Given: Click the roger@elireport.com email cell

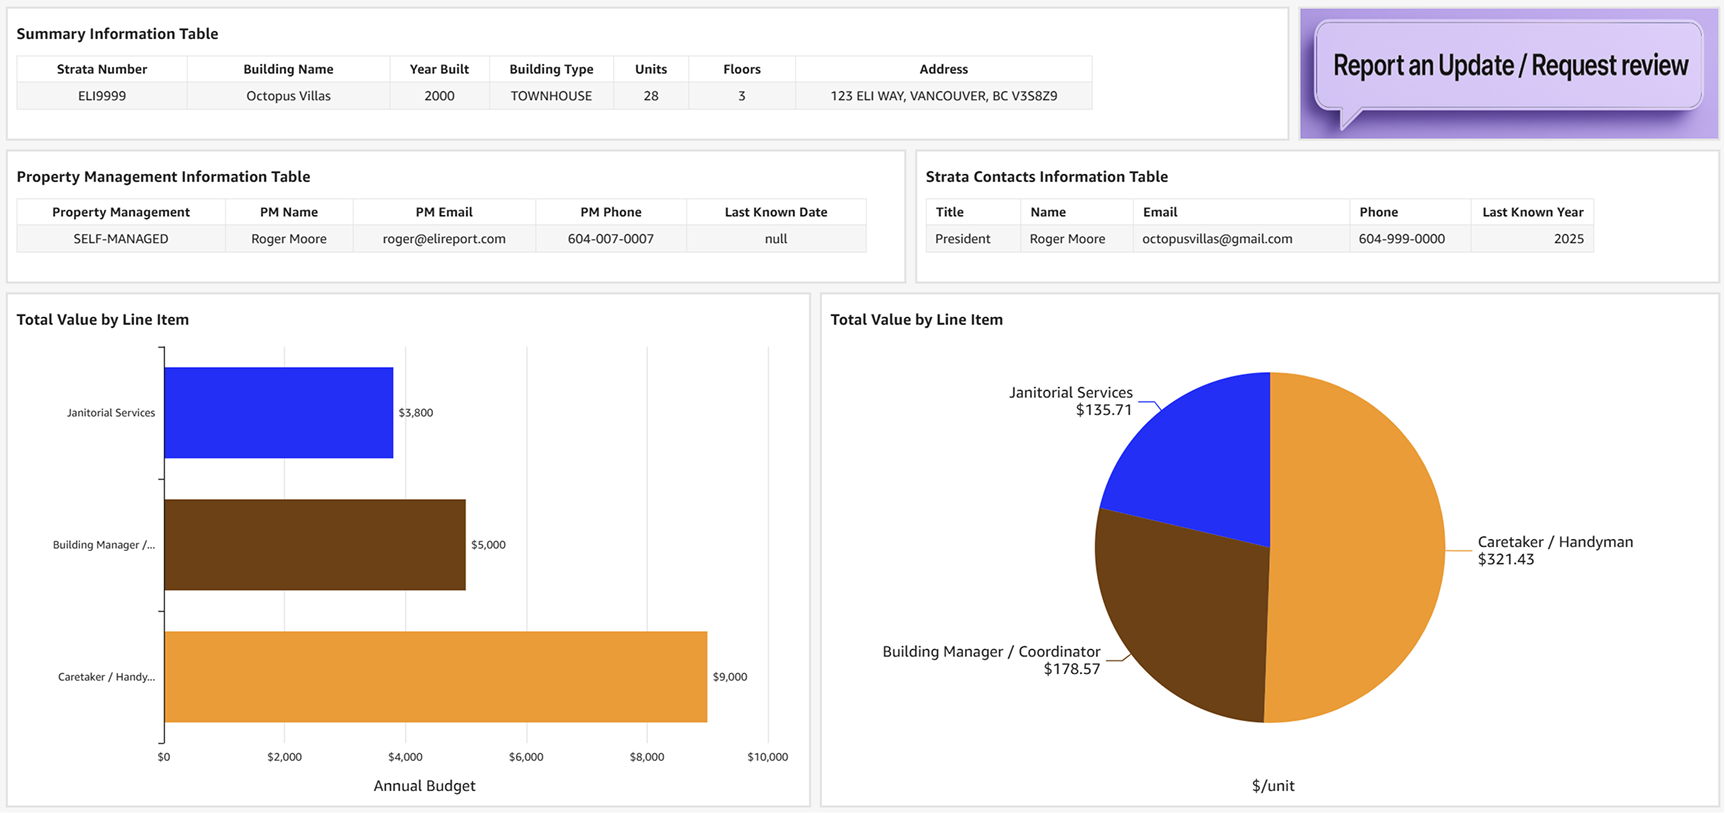Looking at the screenshot, I should [x=444, y=239].
